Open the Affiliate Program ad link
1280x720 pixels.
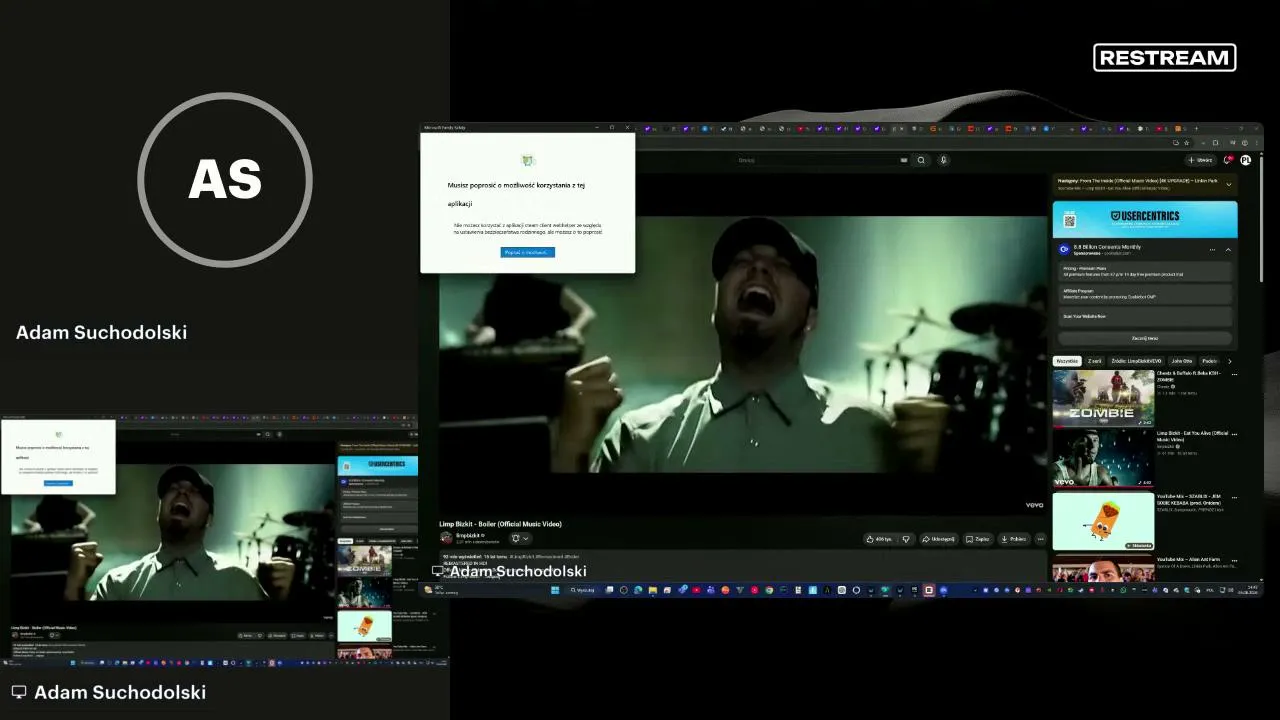pos(1145,294)
